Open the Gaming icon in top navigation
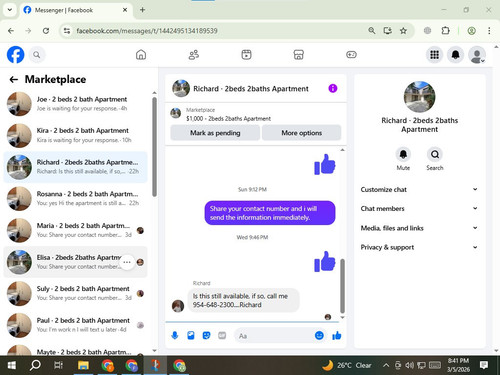Image resolution: width=500 pixels, height=375 pixels. (351, 55)
